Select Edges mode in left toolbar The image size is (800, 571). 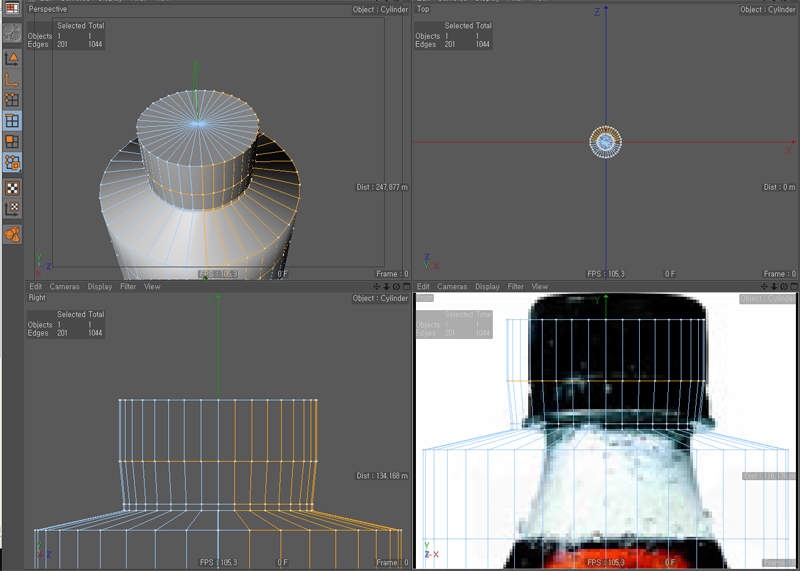[12, 121]
